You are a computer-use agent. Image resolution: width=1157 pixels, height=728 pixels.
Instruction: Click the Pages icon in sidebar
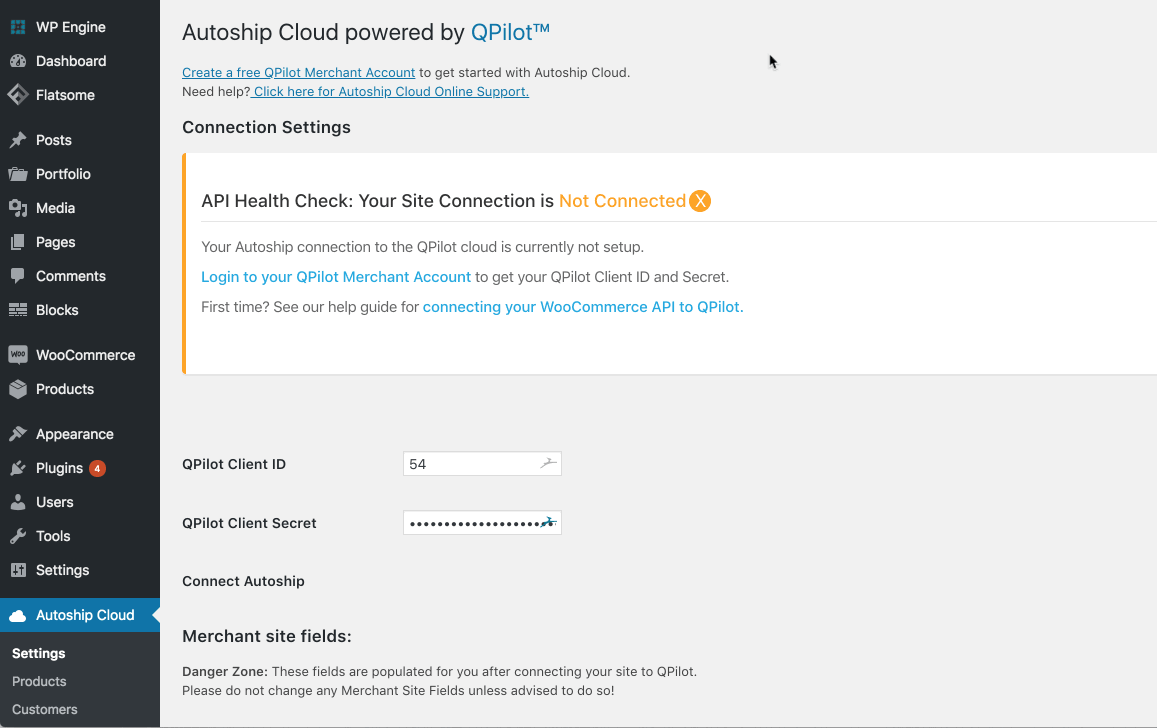[18, 242]
